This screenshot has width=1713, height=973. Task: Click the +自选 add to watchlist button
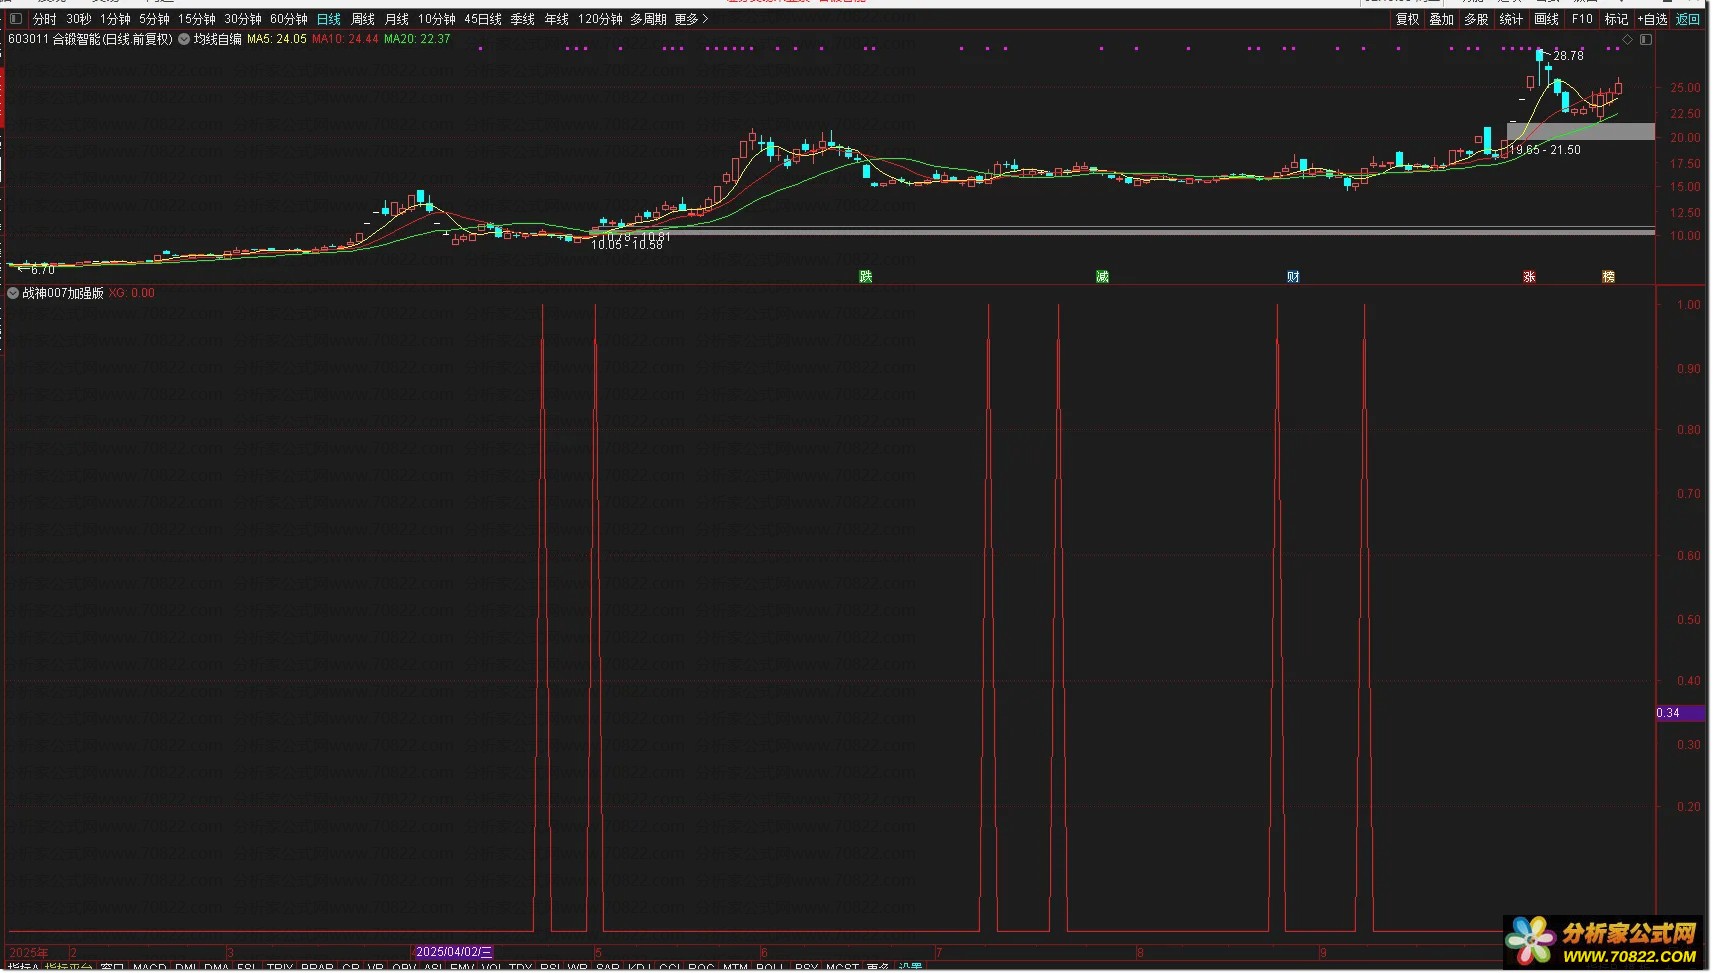pyautogui.click(x=1652, y=19)
